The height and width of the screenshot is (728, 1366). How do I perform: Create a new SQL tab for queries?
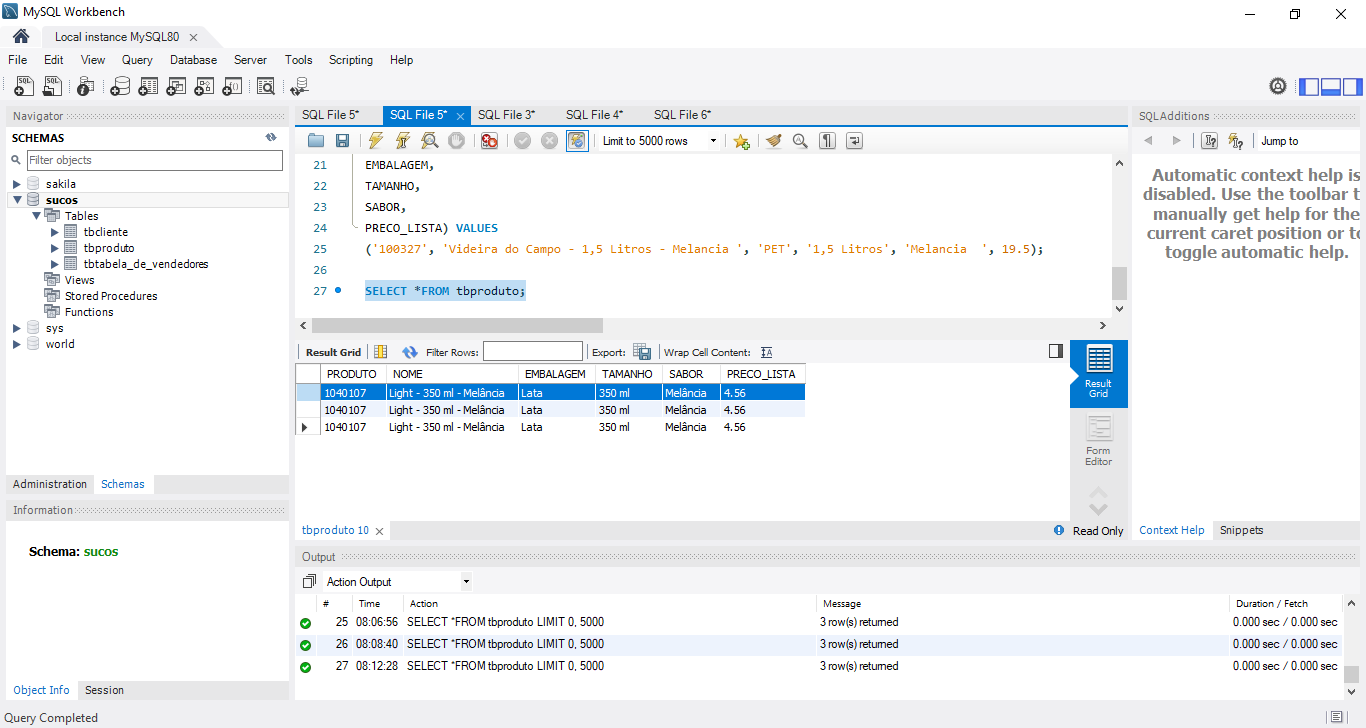pos(24,87)
